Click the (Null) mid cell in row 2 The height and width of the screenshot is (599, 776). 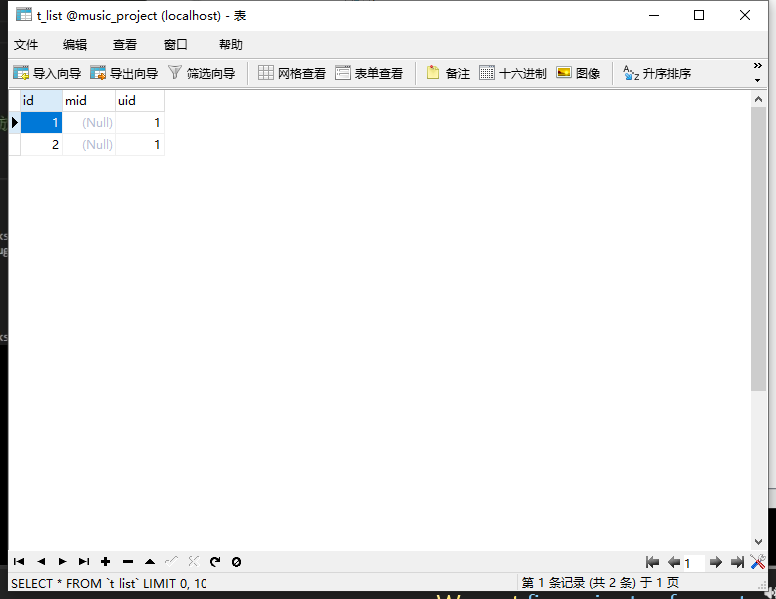(x=89, y=145)
